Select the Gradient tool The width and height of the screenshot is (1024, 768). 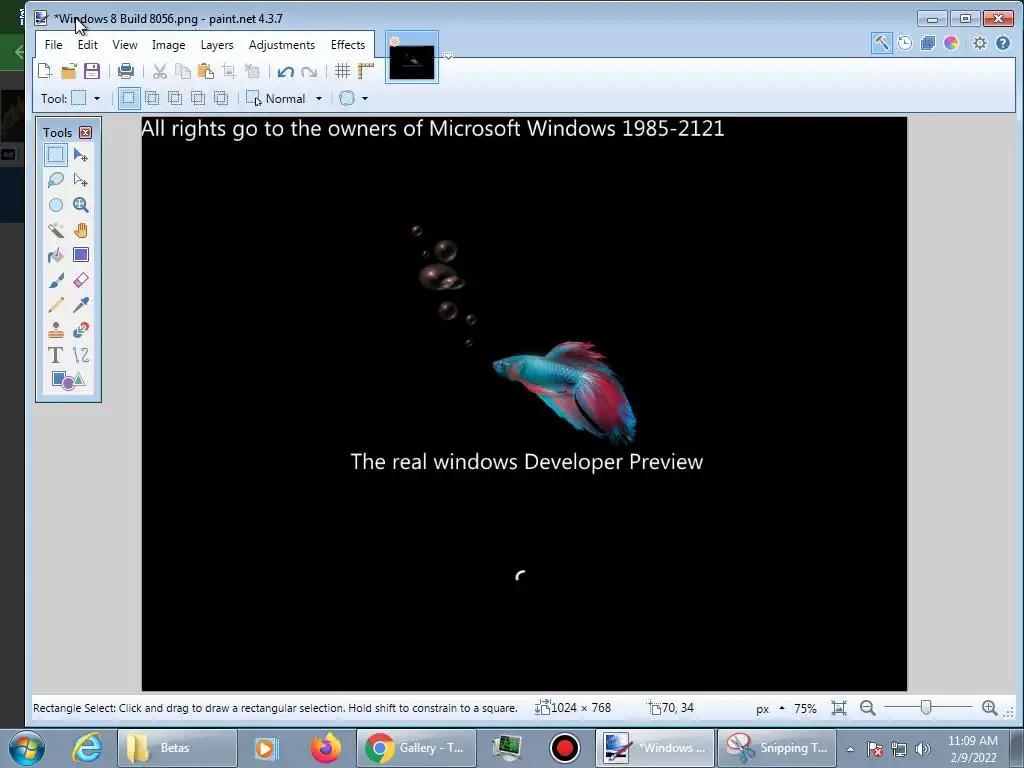click(x=80, y=255)
